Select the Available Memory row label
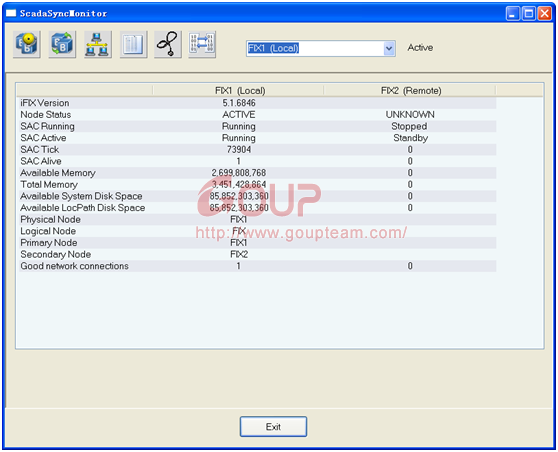Image resolution: width=558 pixels, height=452 pixels. pos(58,173)
